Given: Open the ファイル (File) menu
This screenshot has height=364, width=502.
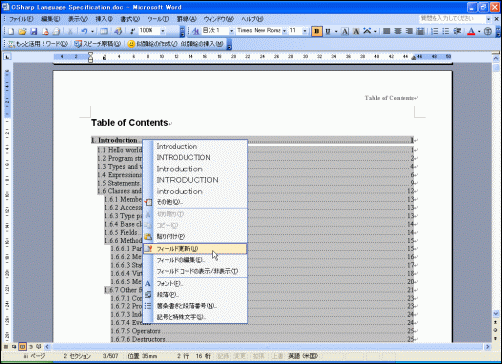Looking at the screenshot, I should click(21, 19).
